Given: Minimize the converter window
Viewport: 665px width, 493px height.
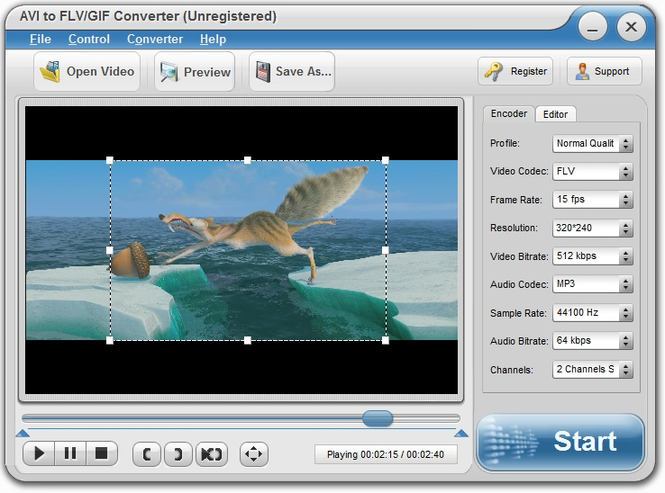Looking at the screenshot, I should pos(592,28).
